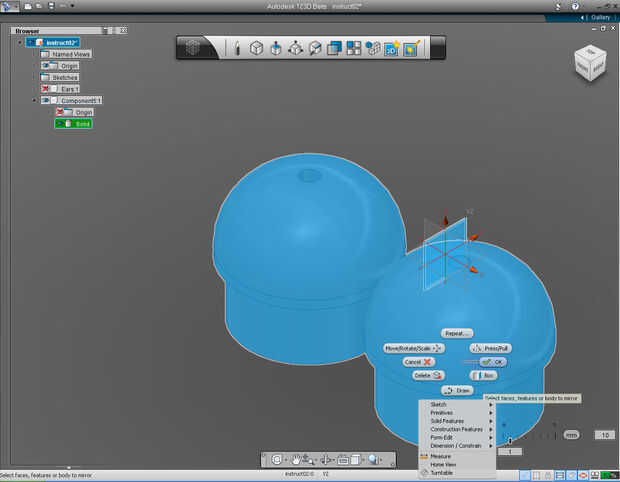The height and width of the screenshot is (482, 620).
Task: Close the Browser panel
Action: [123, 30]
